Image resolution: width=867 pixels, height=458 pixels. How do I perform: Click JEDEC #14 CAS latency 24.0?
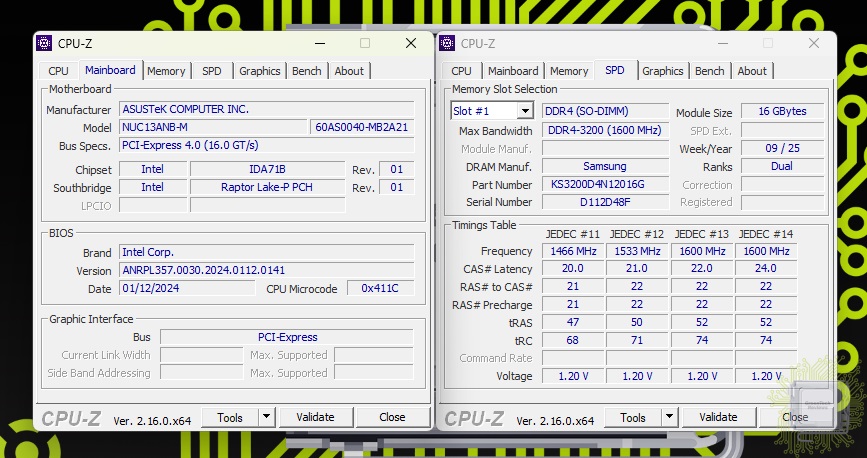tap(766, 268)
